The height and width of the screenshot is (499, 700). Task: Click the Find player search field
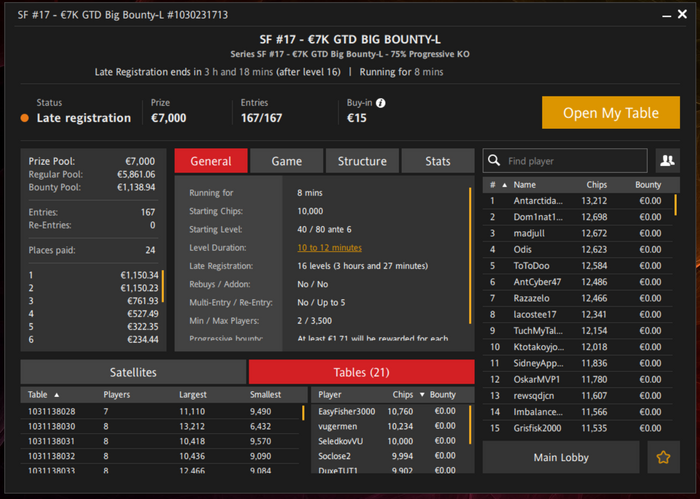coord(565,161)
